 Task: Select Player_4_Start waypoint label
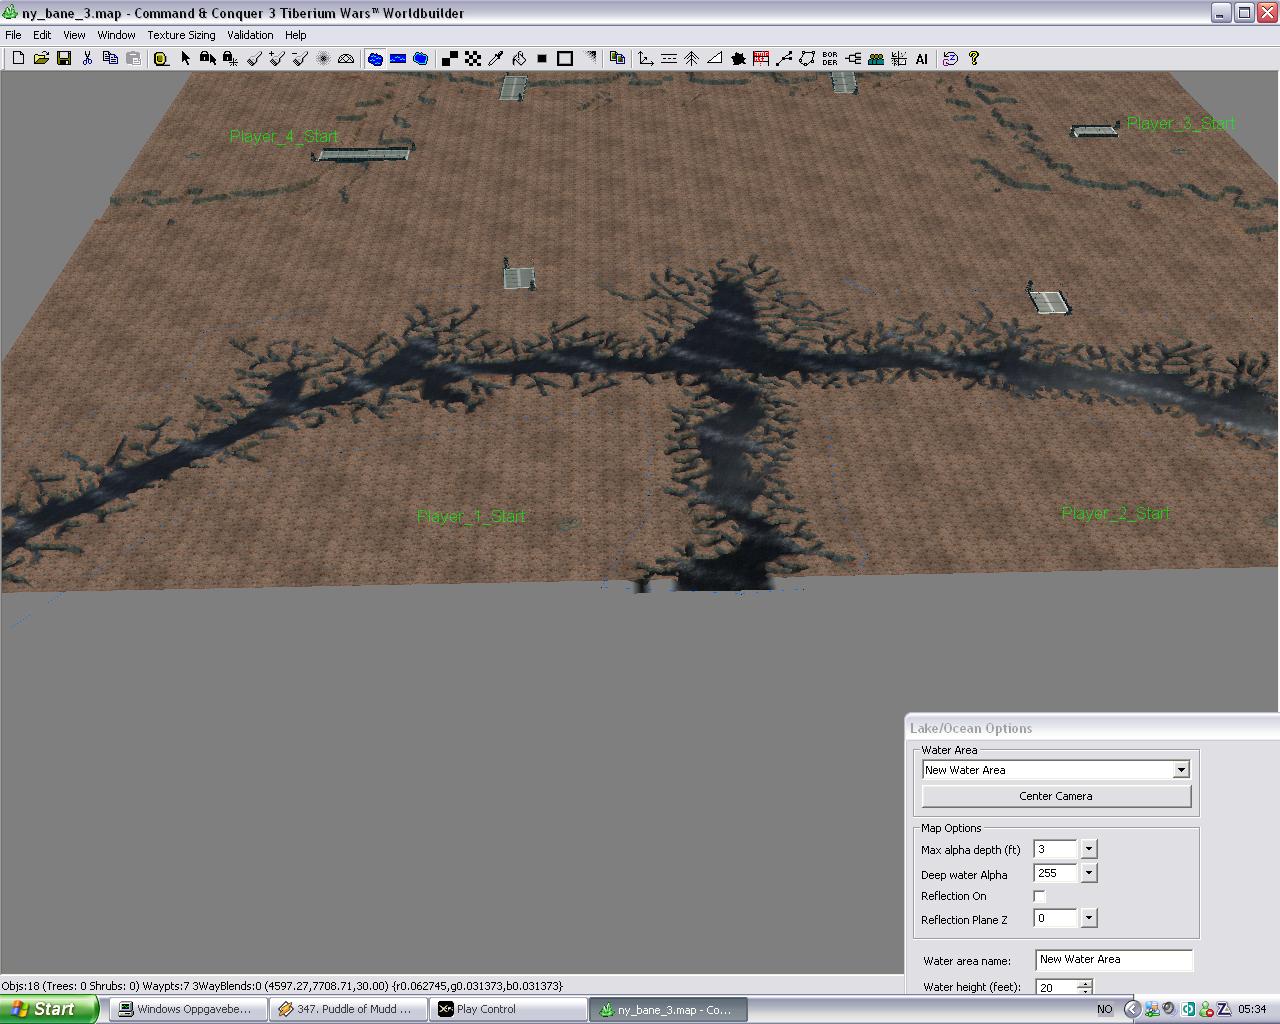(x=284, y=136)
